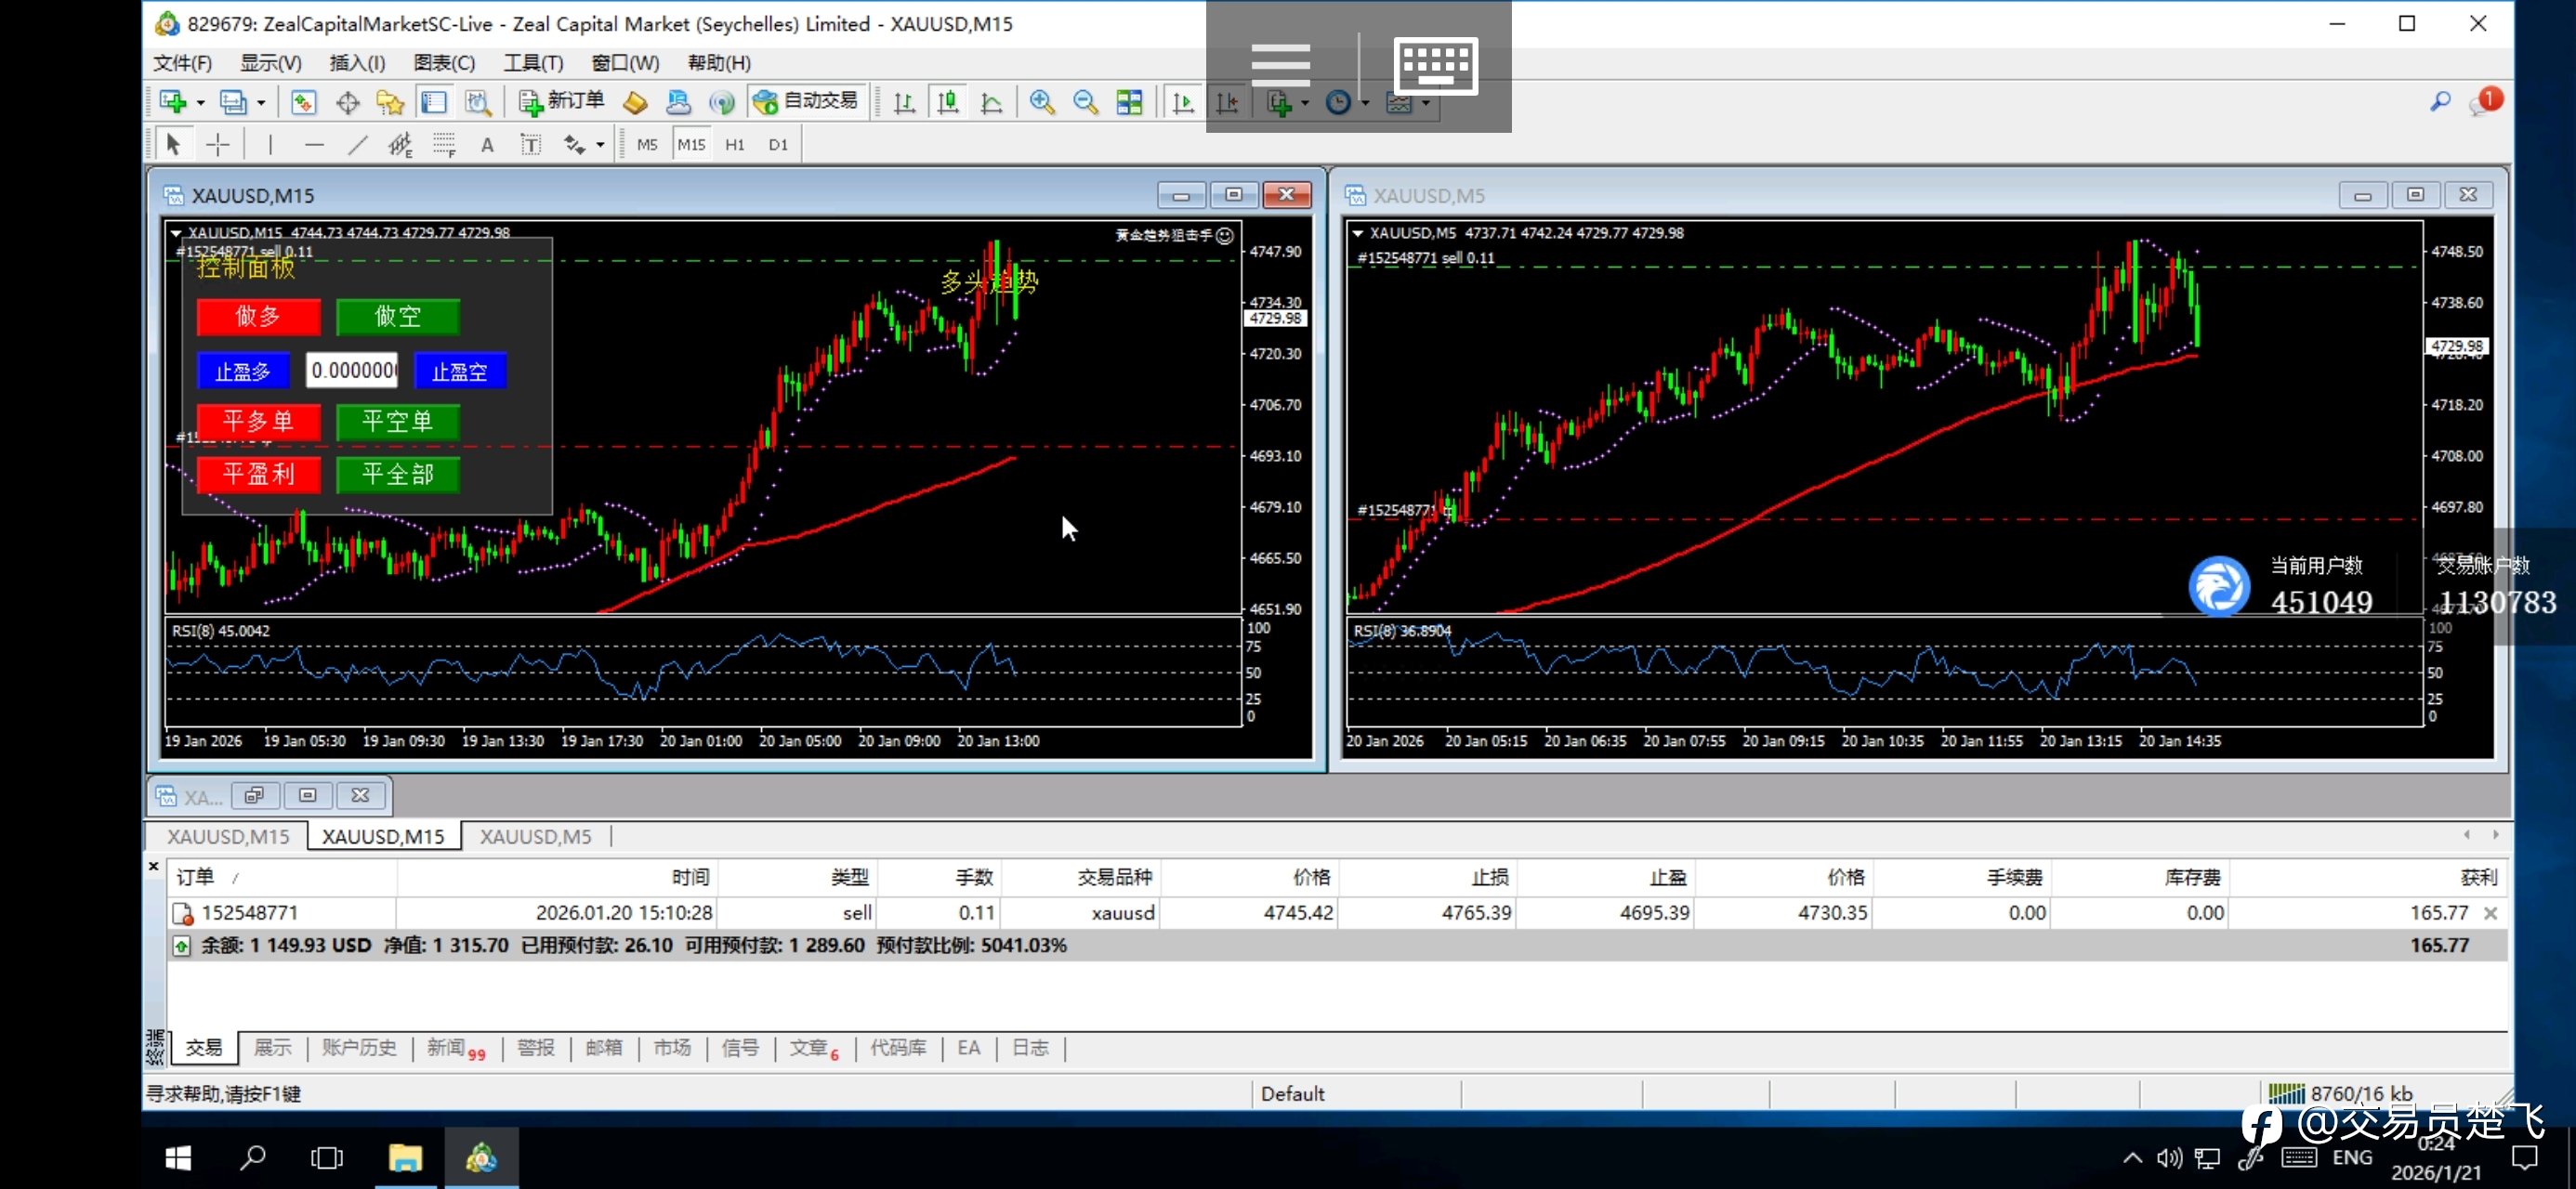
Task: Expand the new chart dropdown arrow
Action: pyautogui.click(x=201, y=102)
